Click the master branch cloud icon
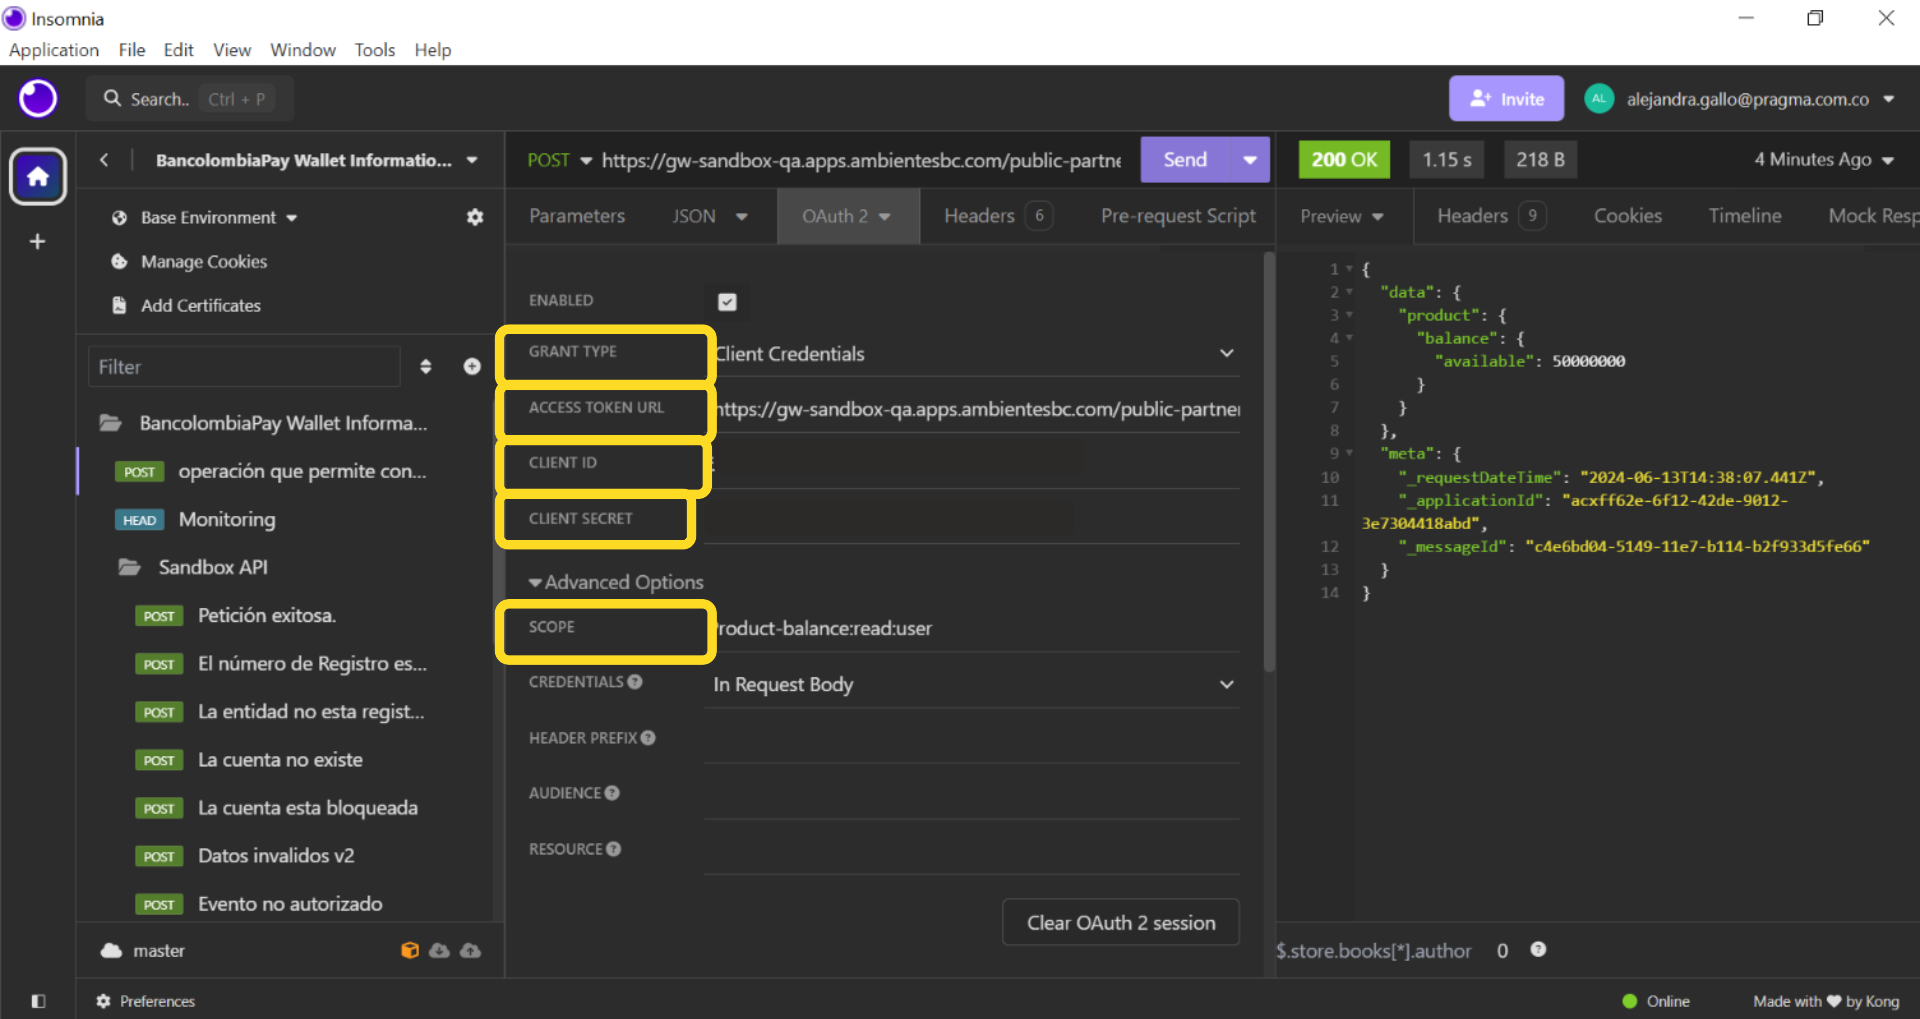This screenshot has width=1920, height=1019. click(x=111, y=951)
